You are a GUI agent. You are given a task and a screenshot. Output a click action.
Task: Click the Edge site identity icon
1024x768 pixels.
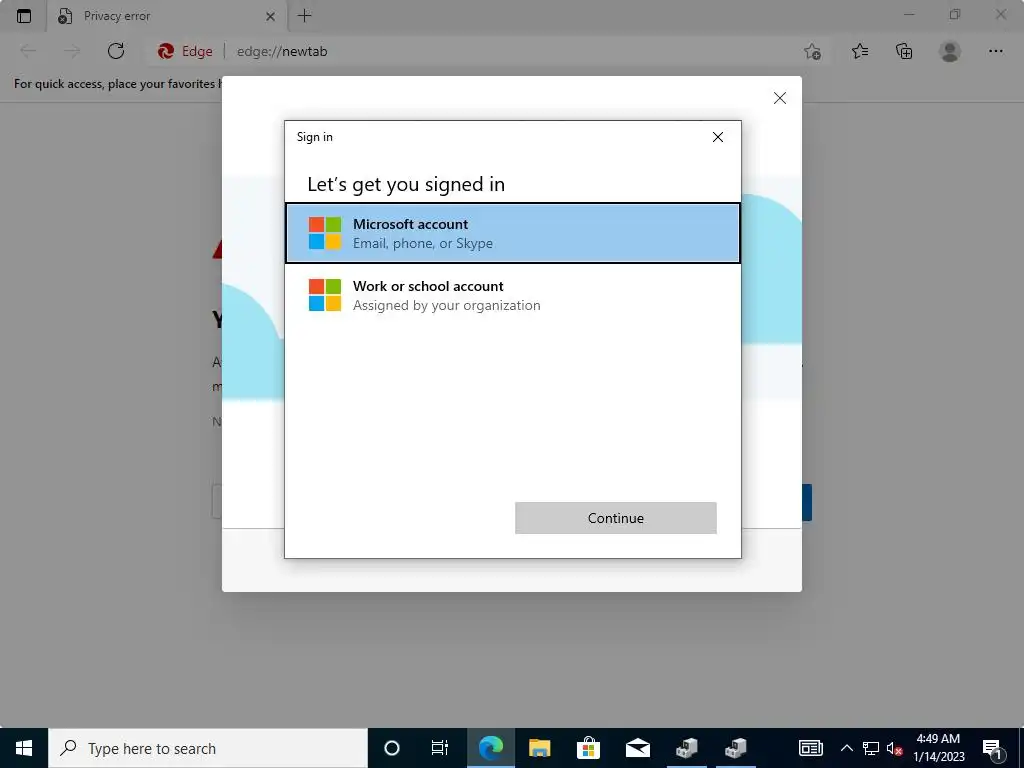click(185, 51)
